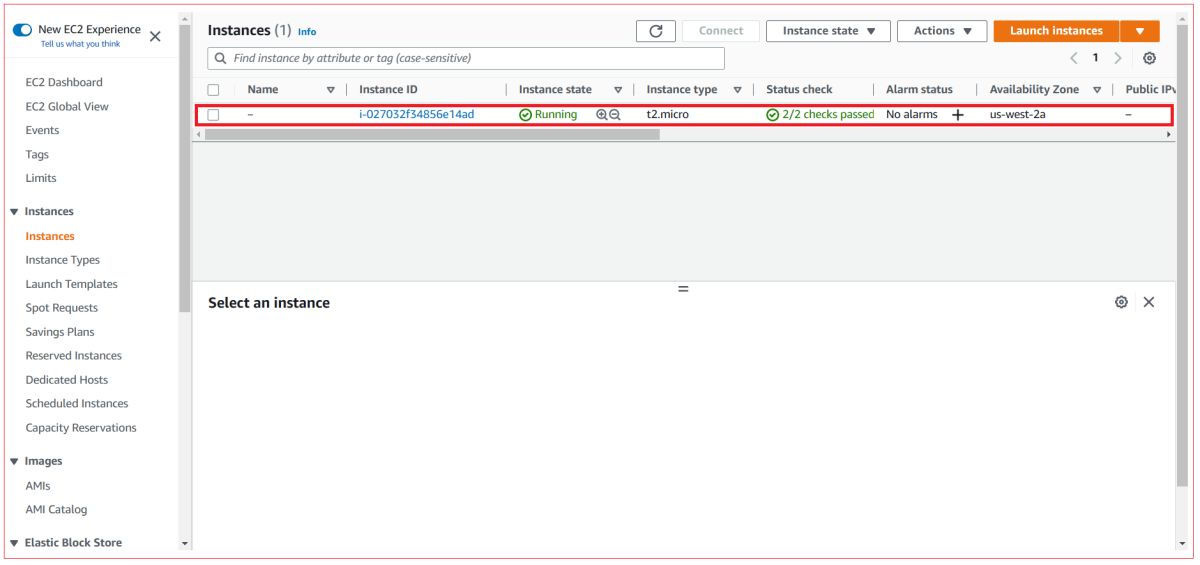Screen dimensions: 1200x565
Task: Open AMIs page
Action: coord(38,487)
